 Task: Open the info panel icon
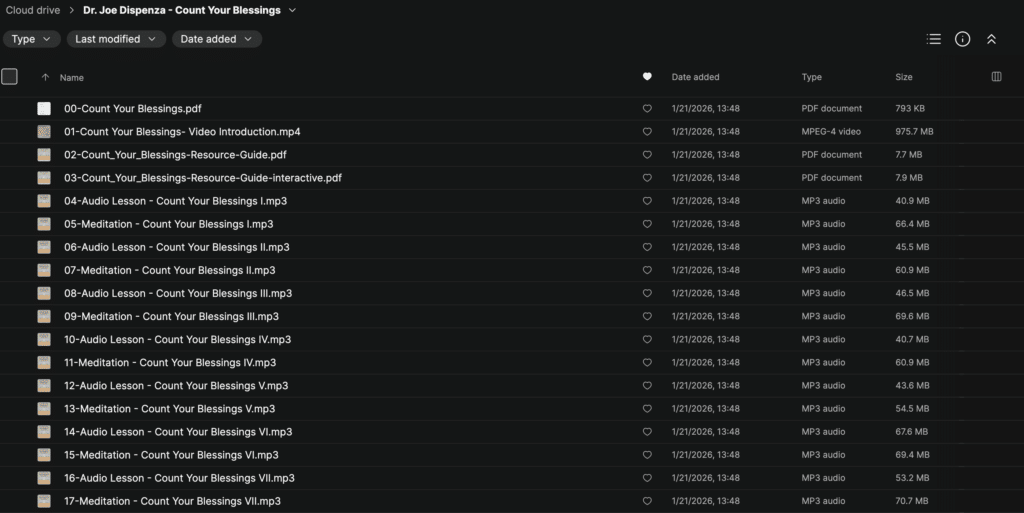pyautogui.click(x=963, y=39)
